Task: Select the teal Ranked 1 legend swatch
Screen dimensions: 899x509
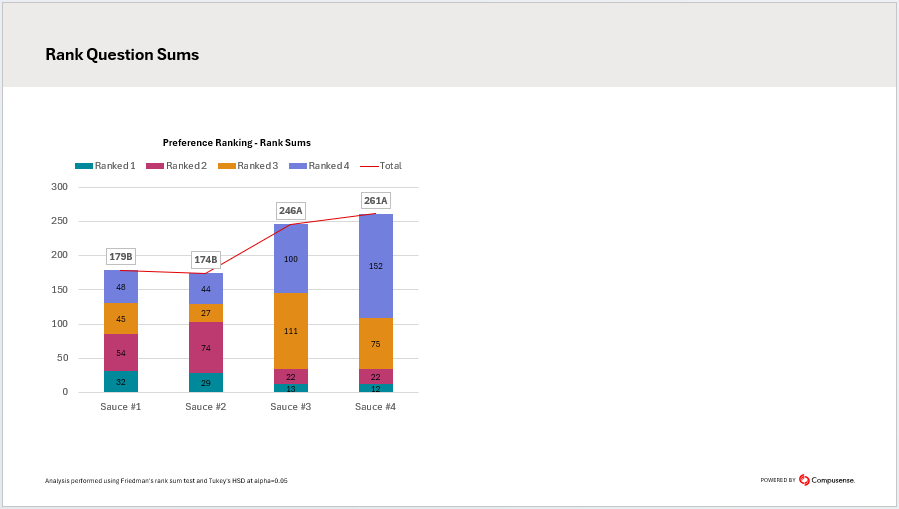Action: click(x=83, y=166)
